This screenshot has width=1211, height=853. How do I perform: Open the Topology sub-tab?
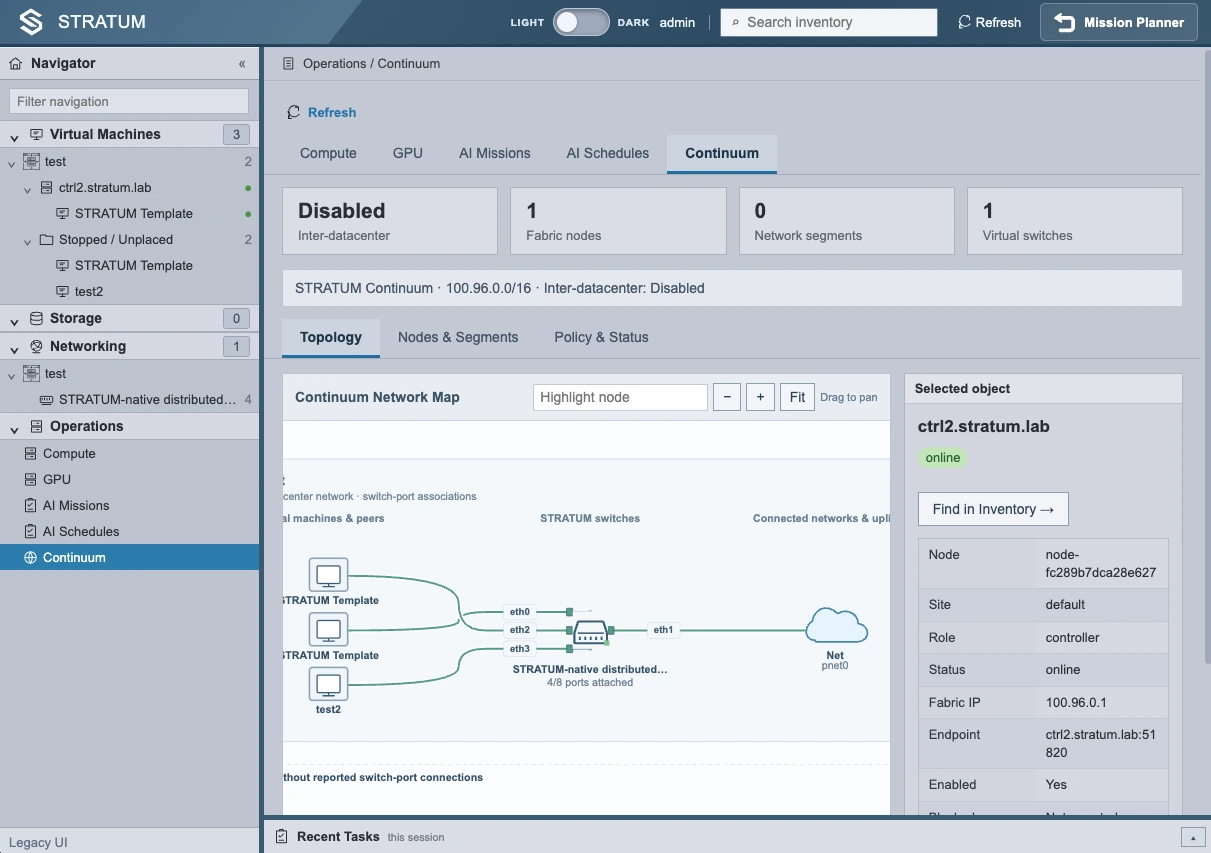point(331,337)
